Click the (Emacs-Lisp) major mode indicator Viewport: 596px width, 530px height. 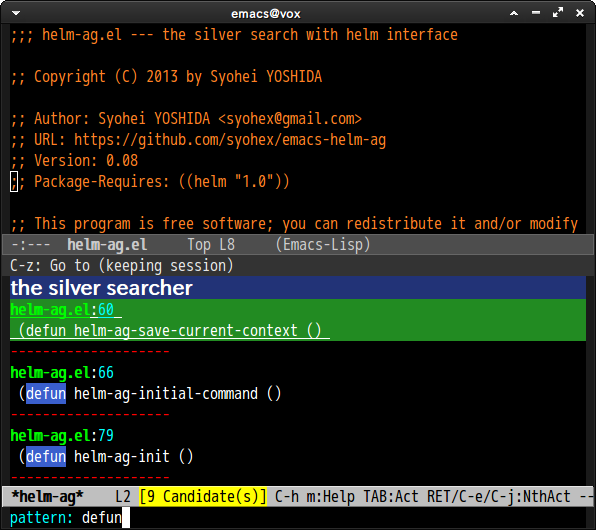pos(323,244)
